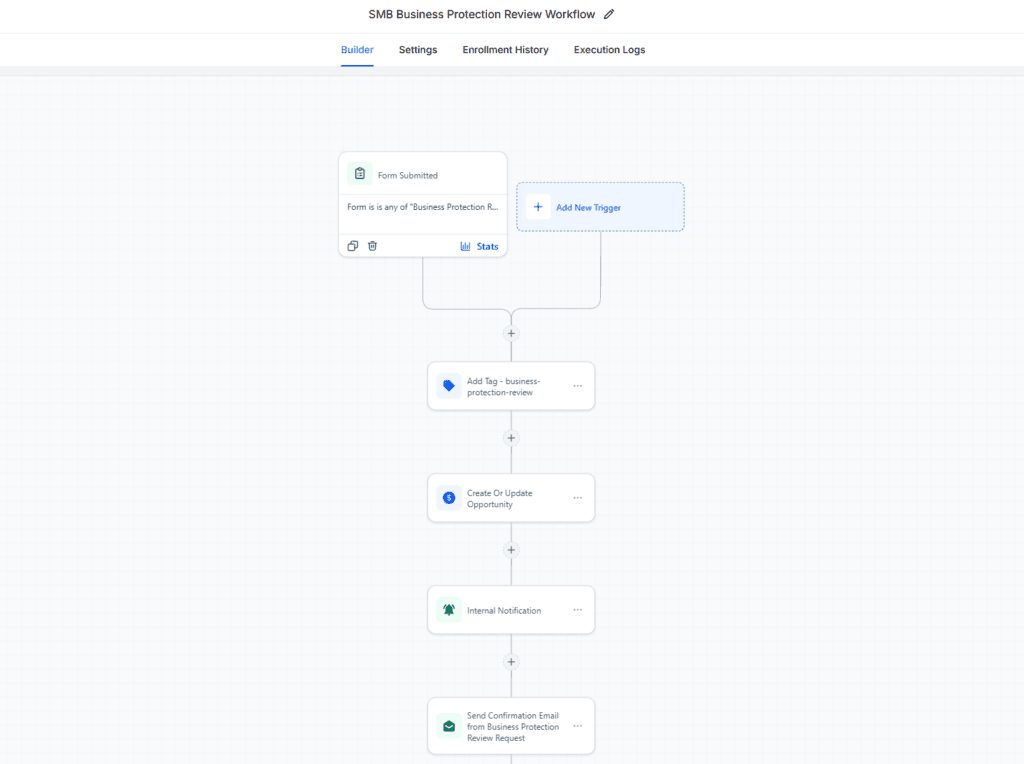Open options menu for Create Or Update Opportunity
This screenshot has height=764, width=1024.
[577, 498]
